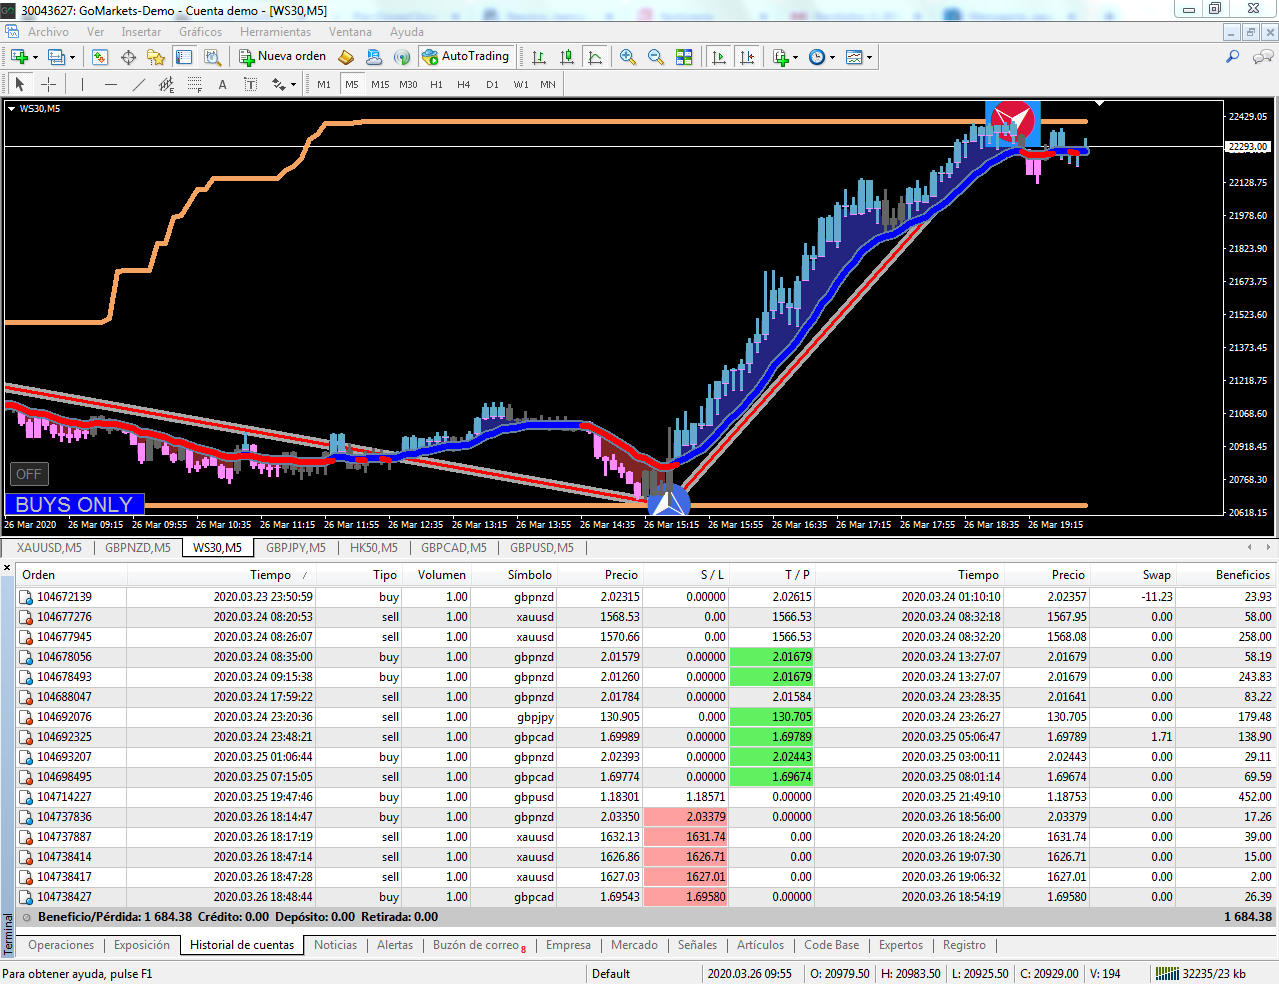Click the signals broadcast icon
This screenshot has height=984, width=1279.
click(402, 57)
